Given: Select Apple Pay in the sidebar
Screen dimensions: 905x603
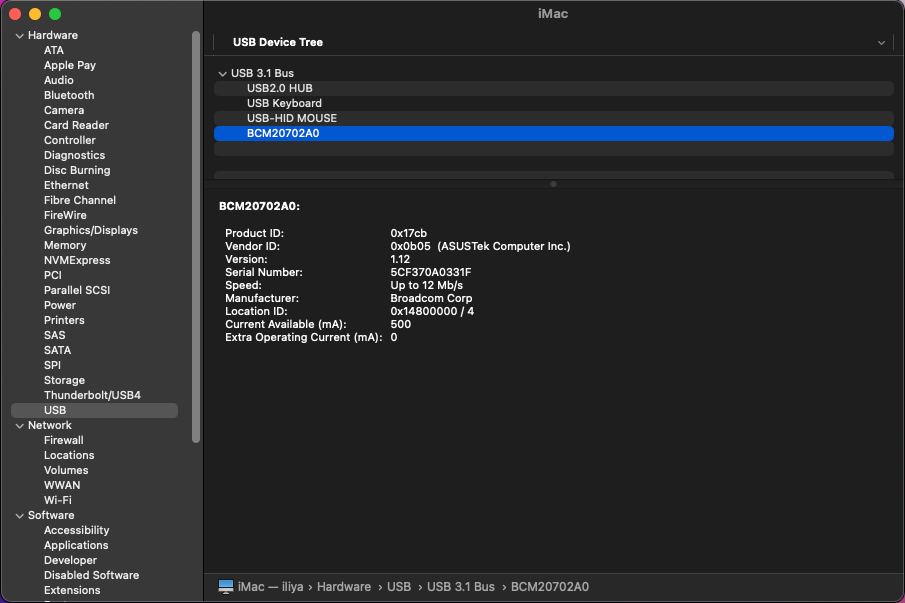Looking at the screenshot, I should [70, 65].
